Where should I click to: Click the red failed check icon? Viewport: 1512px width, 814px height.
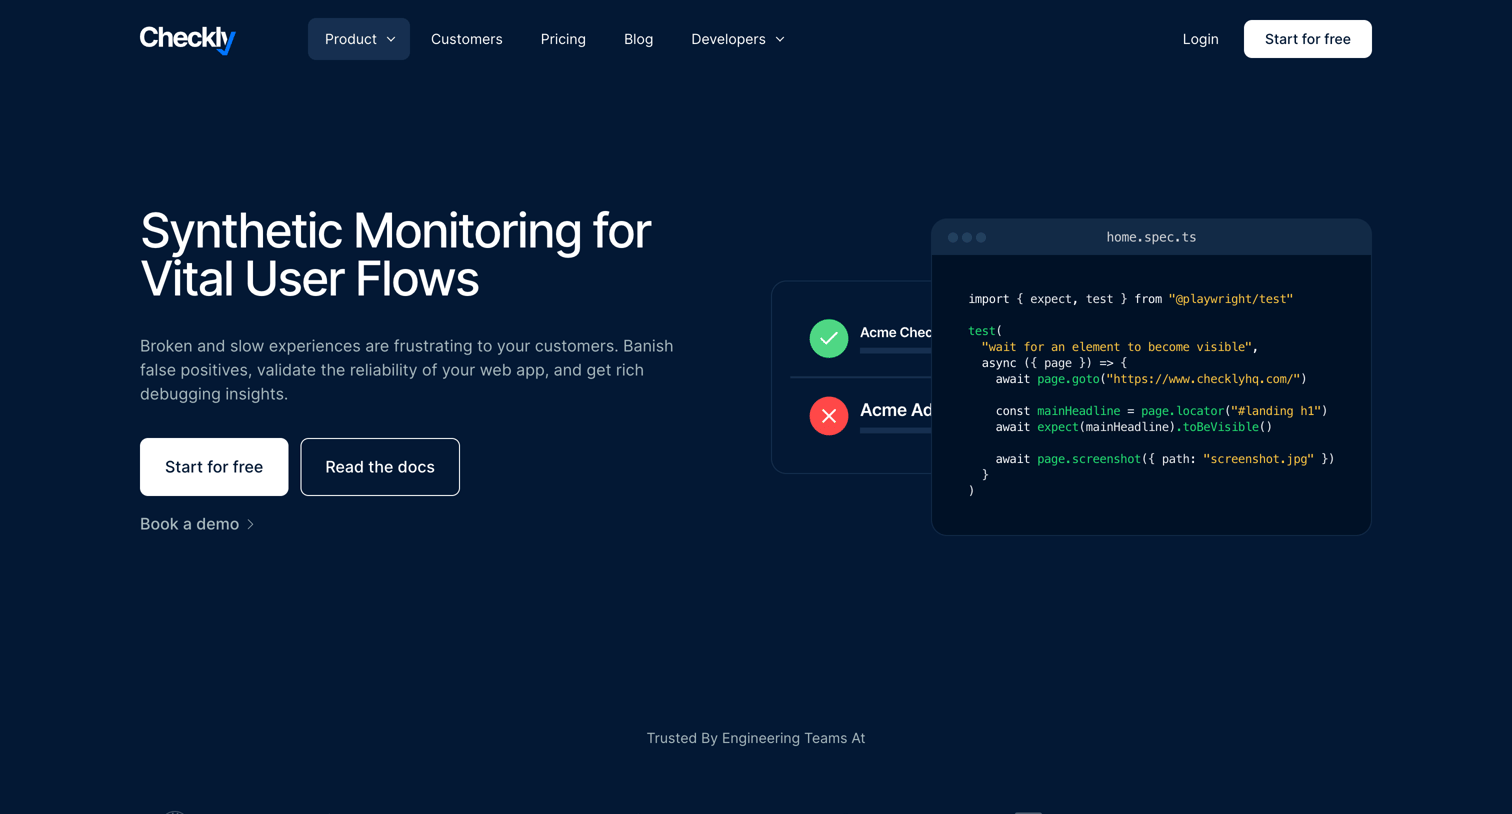pyautogui.click(x=829, y=416)
